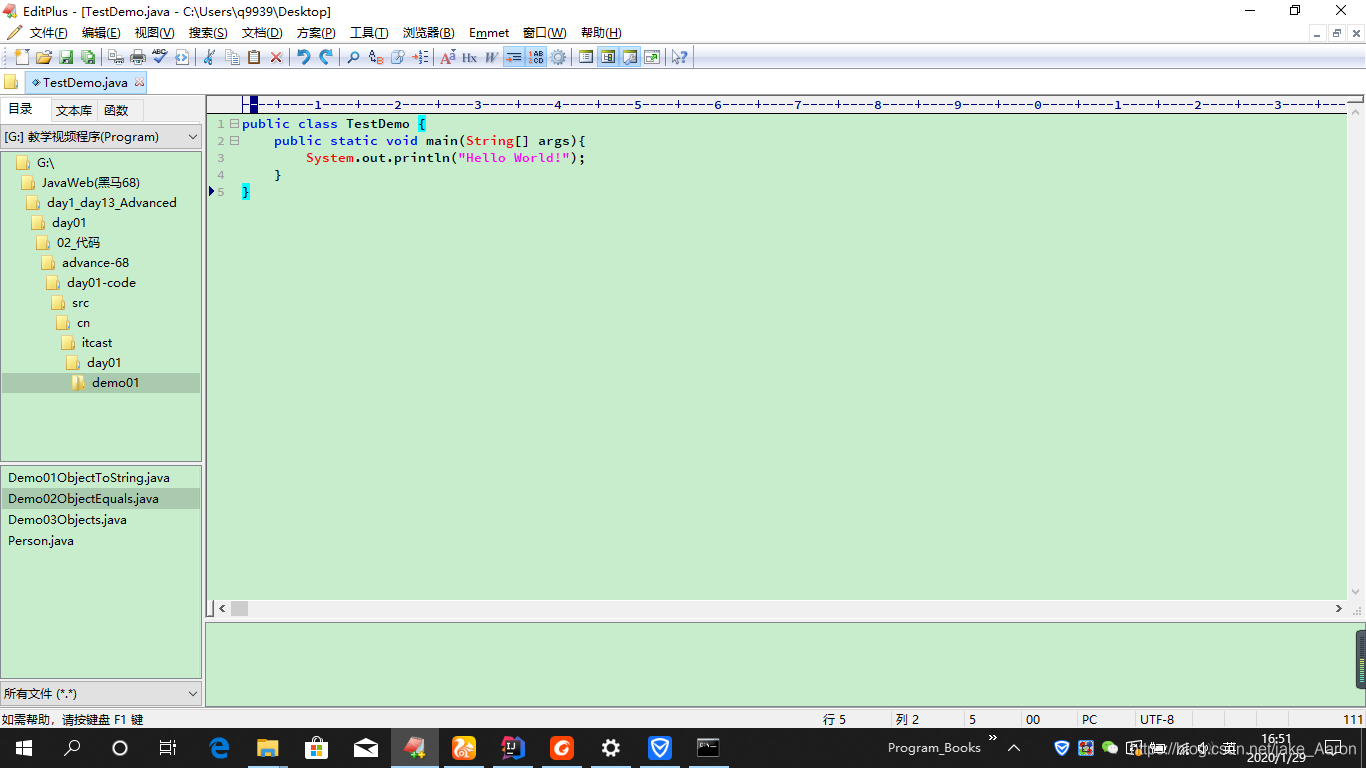Screen dimensions: 1366x768
Task: Select the demo01 folder in tree
Action: coord(101,383)
